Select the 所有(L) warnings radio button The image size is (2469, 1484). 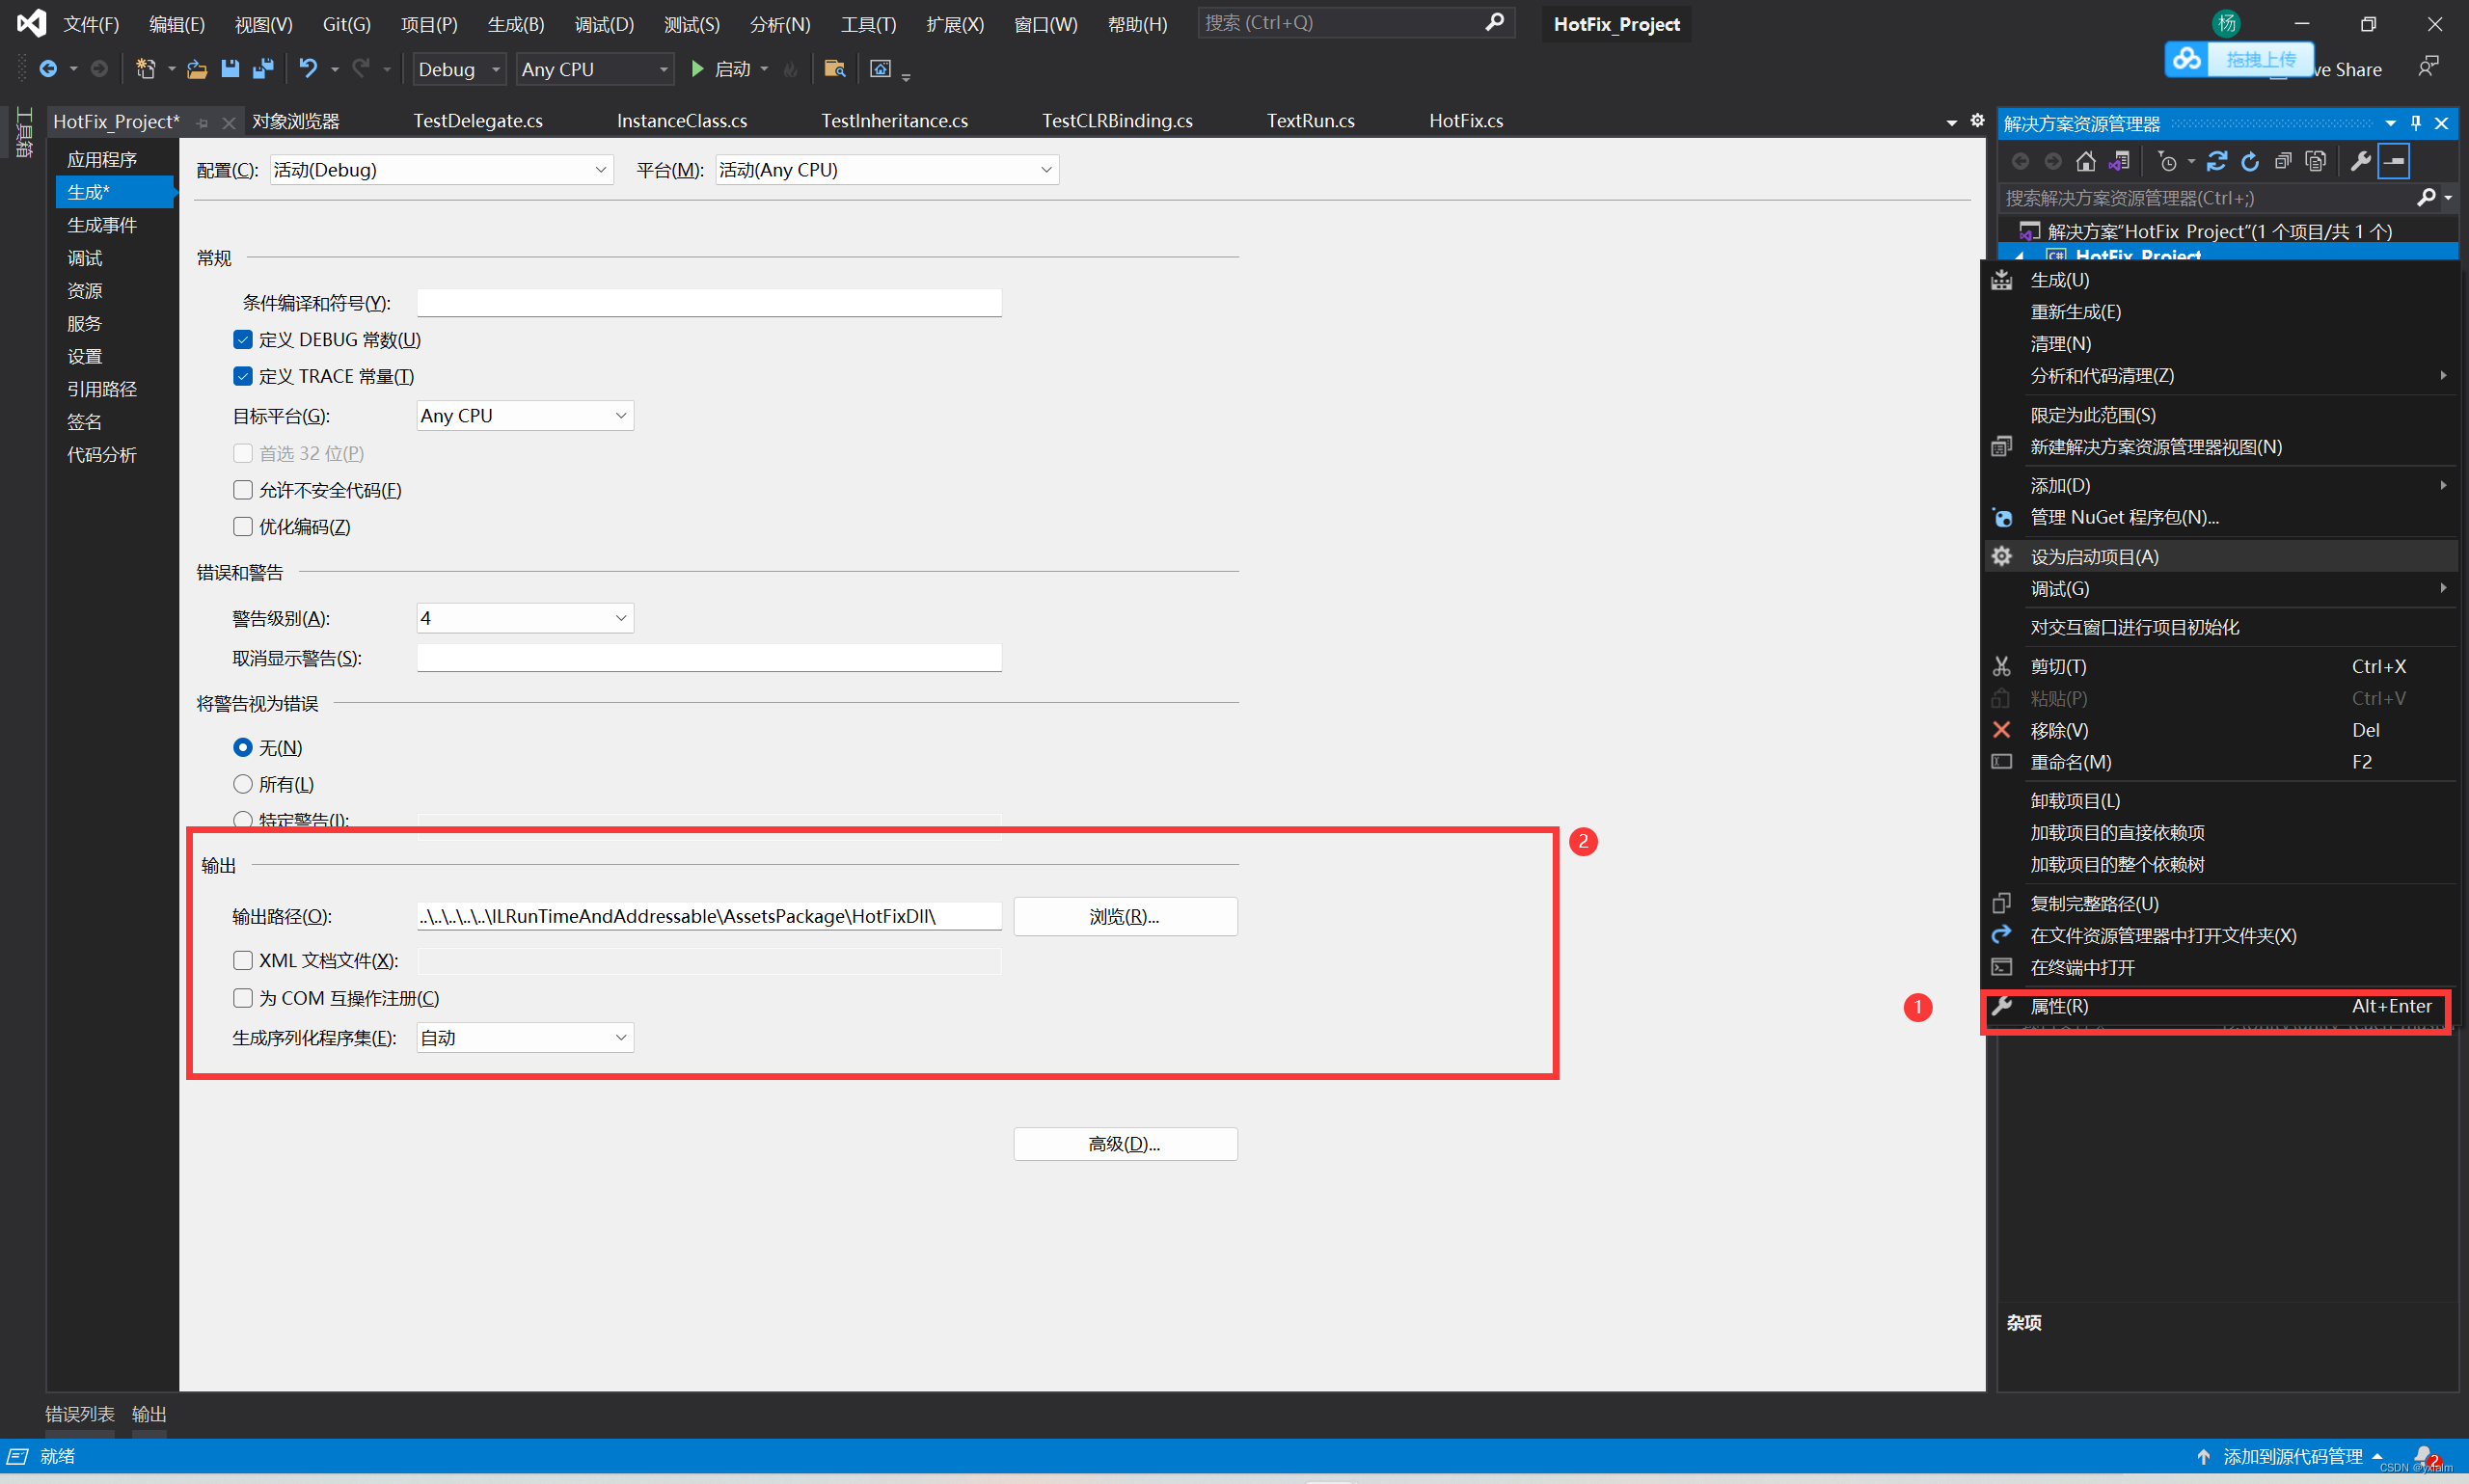click(x=243, y=785)
